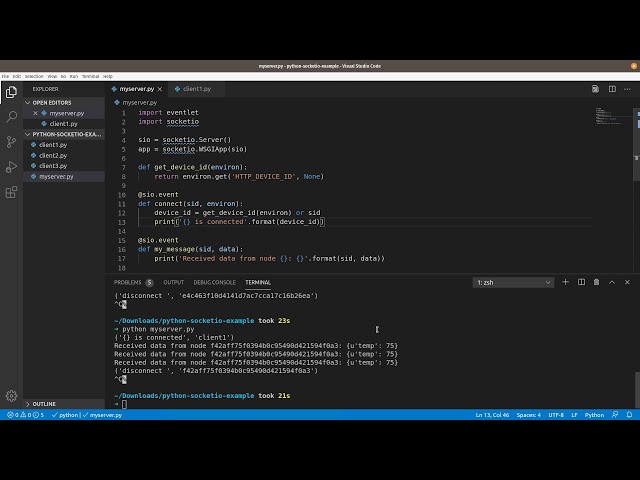Screen dimensions: 640x480
Task: Open the View menu
Action: pyautogui.click(x=52, y=76)
